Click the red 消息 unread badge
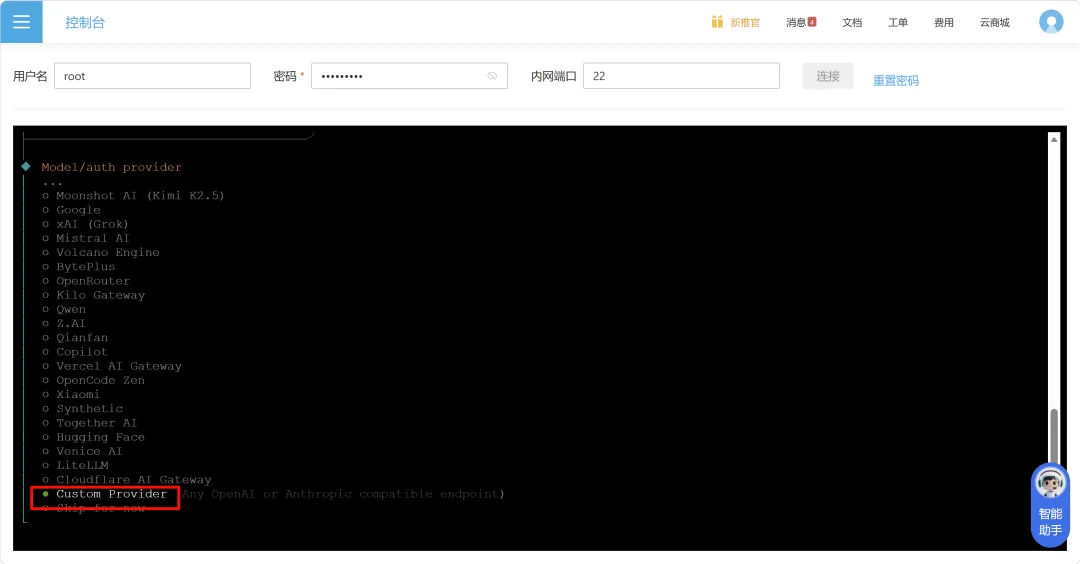The image size is (1080, 564). (x=812, y=22)
